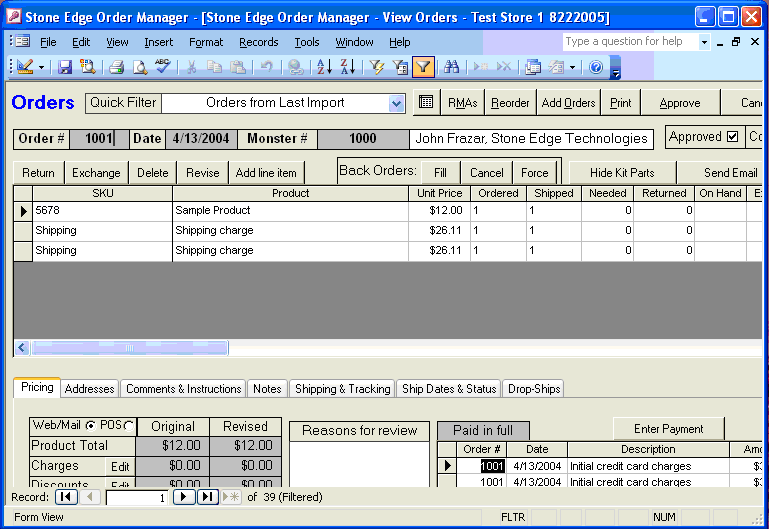The width and height of the screenshot is (769, 529).
Task: Go to next record navigation arrow
Action: 183,497
